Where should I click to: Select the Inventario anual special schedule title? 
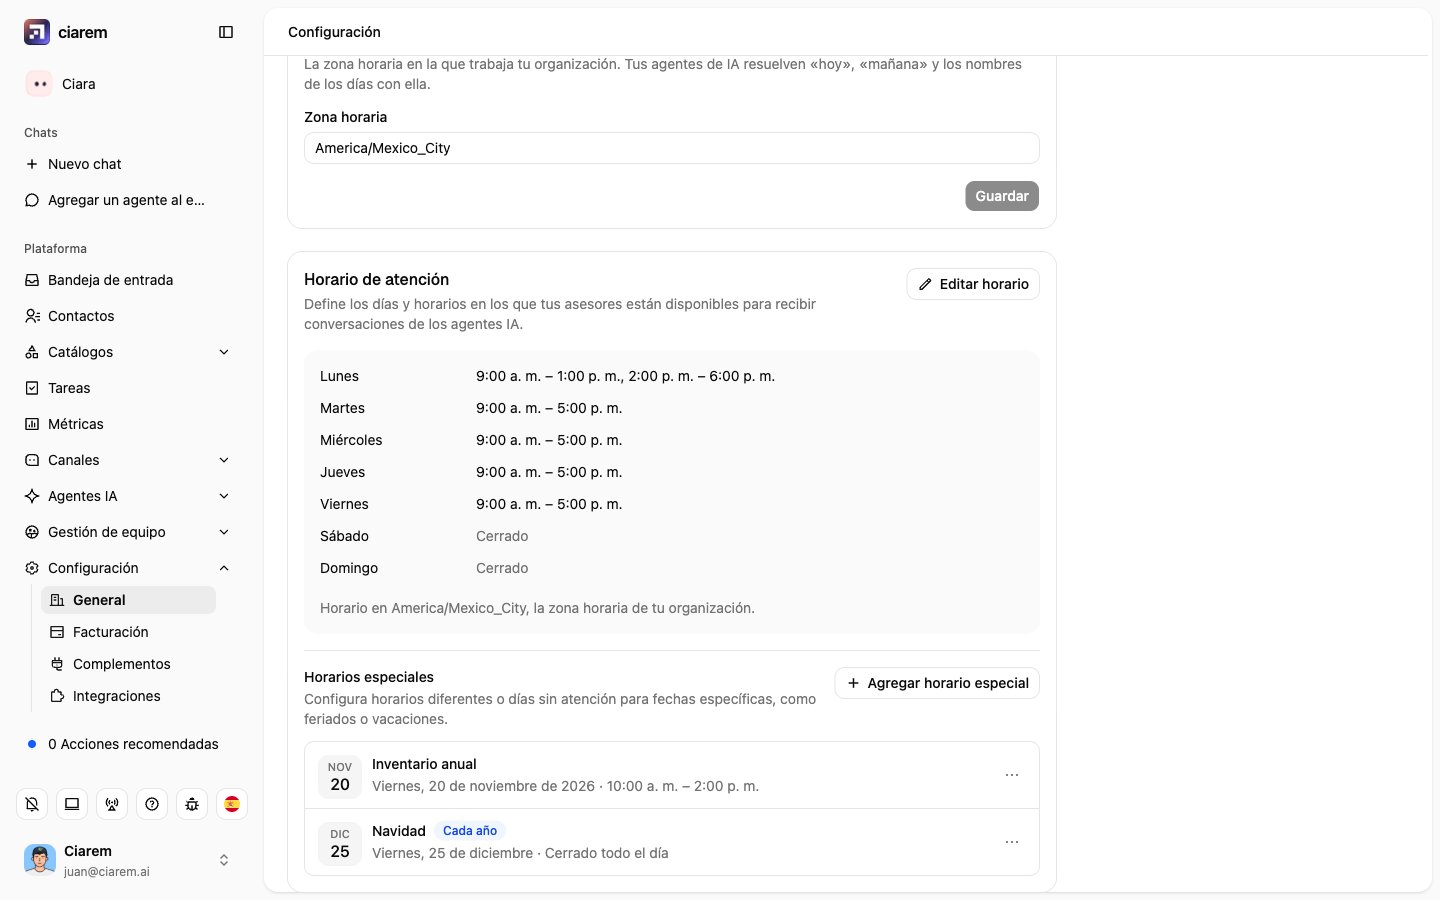click(424, 764)
